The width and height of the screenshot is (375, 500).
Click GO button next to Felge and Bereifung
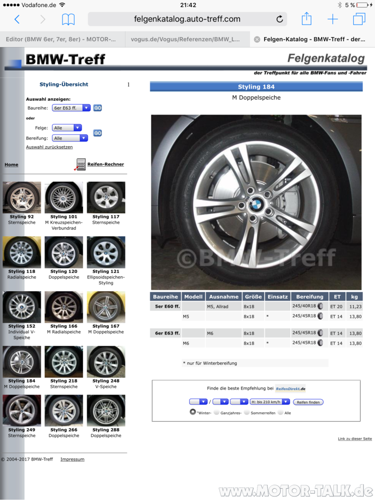pyautogui.click(x=97, y=133)
